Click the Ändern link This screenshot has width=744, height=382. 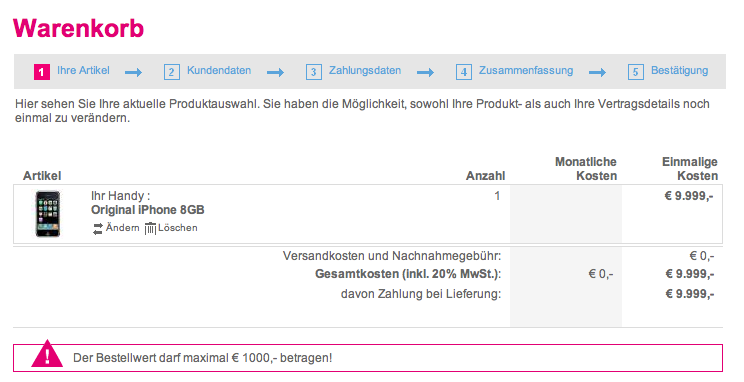click(122, 228)
